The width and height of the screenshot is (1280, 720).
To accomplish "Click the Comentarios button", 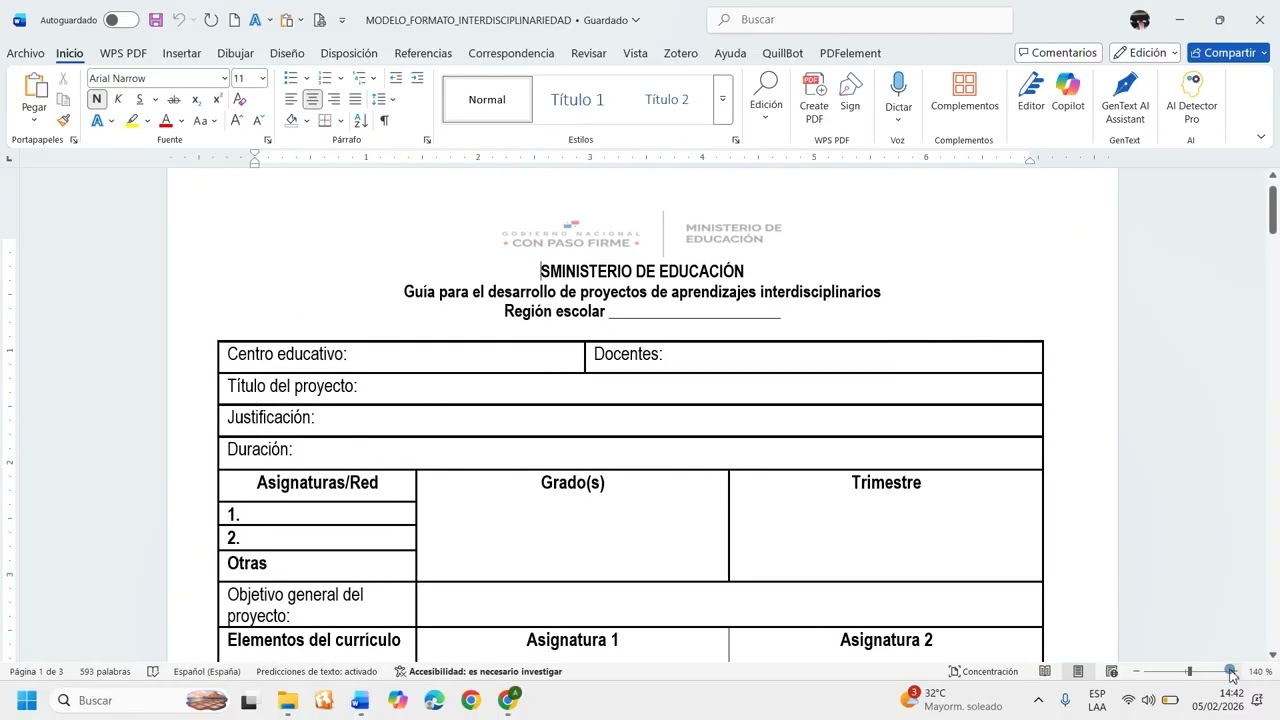I will tap(1058, 53).
